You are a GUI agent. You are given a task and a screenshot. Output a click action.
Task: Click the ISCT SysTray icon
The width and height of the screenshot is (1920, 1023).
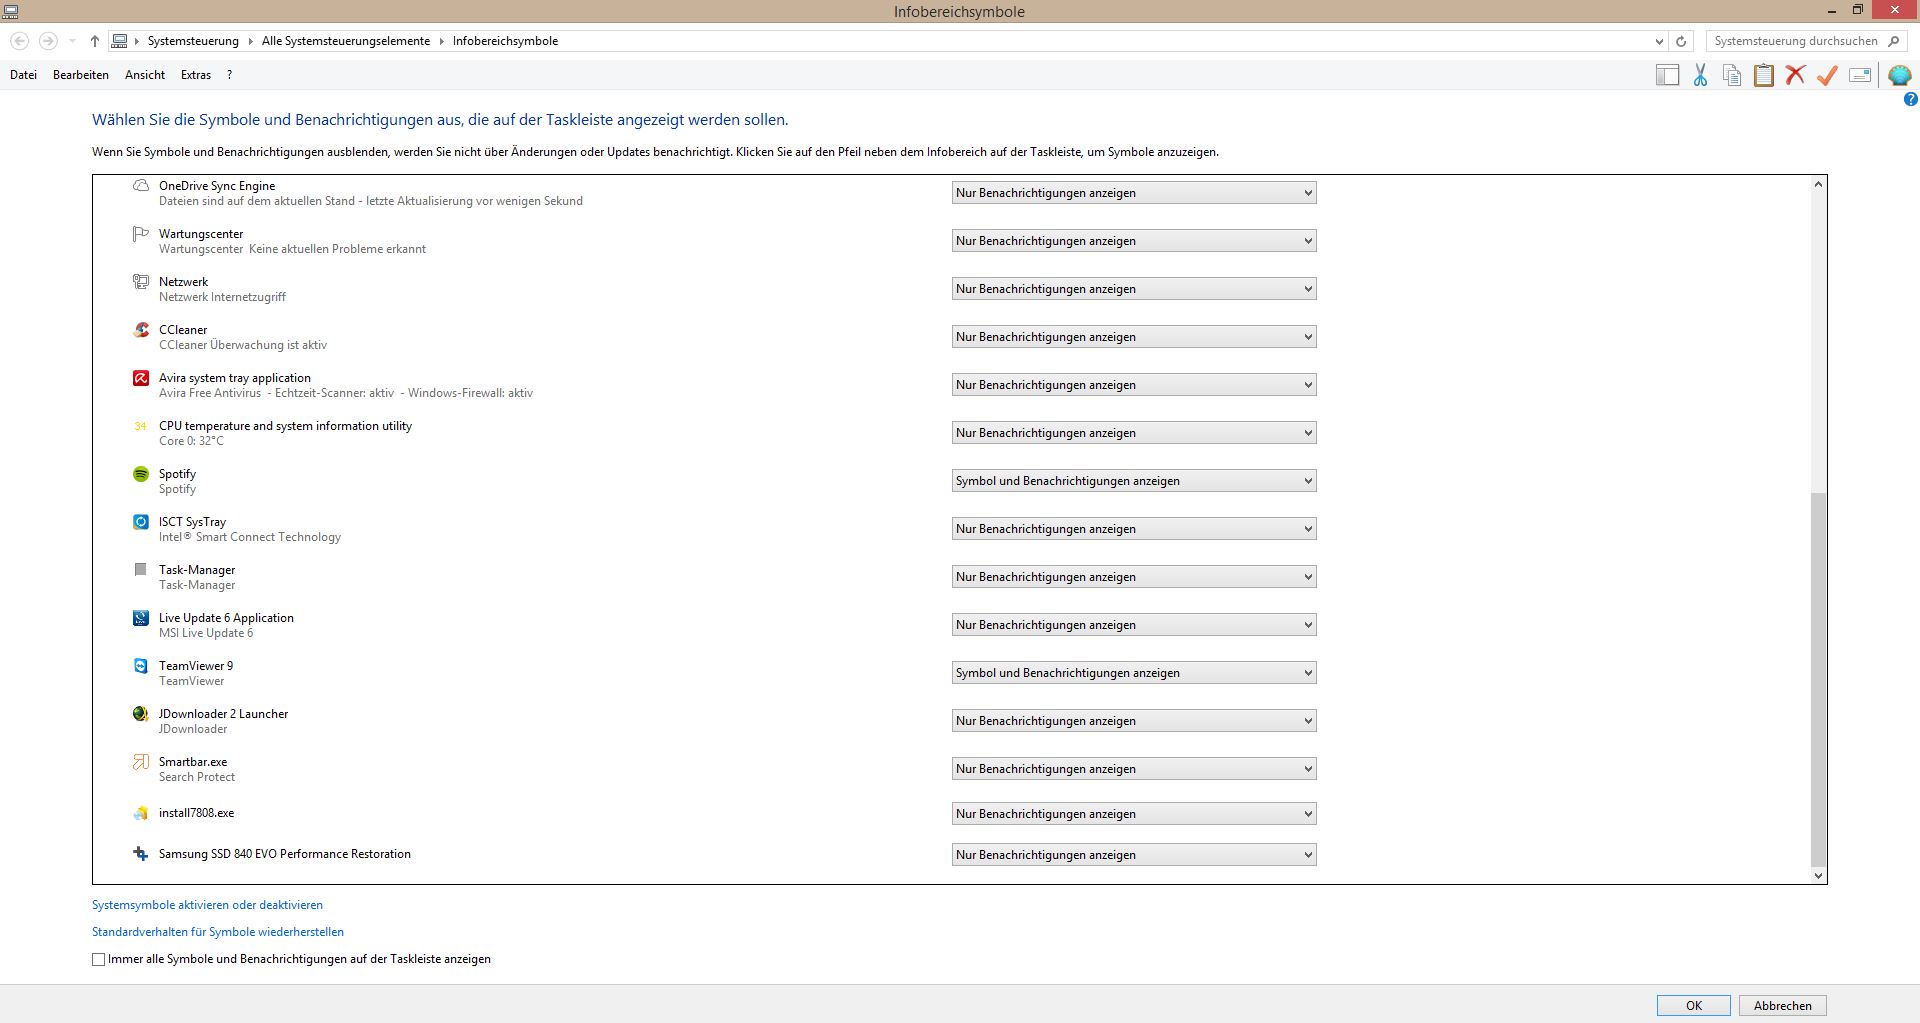click(x=141, y=522)
